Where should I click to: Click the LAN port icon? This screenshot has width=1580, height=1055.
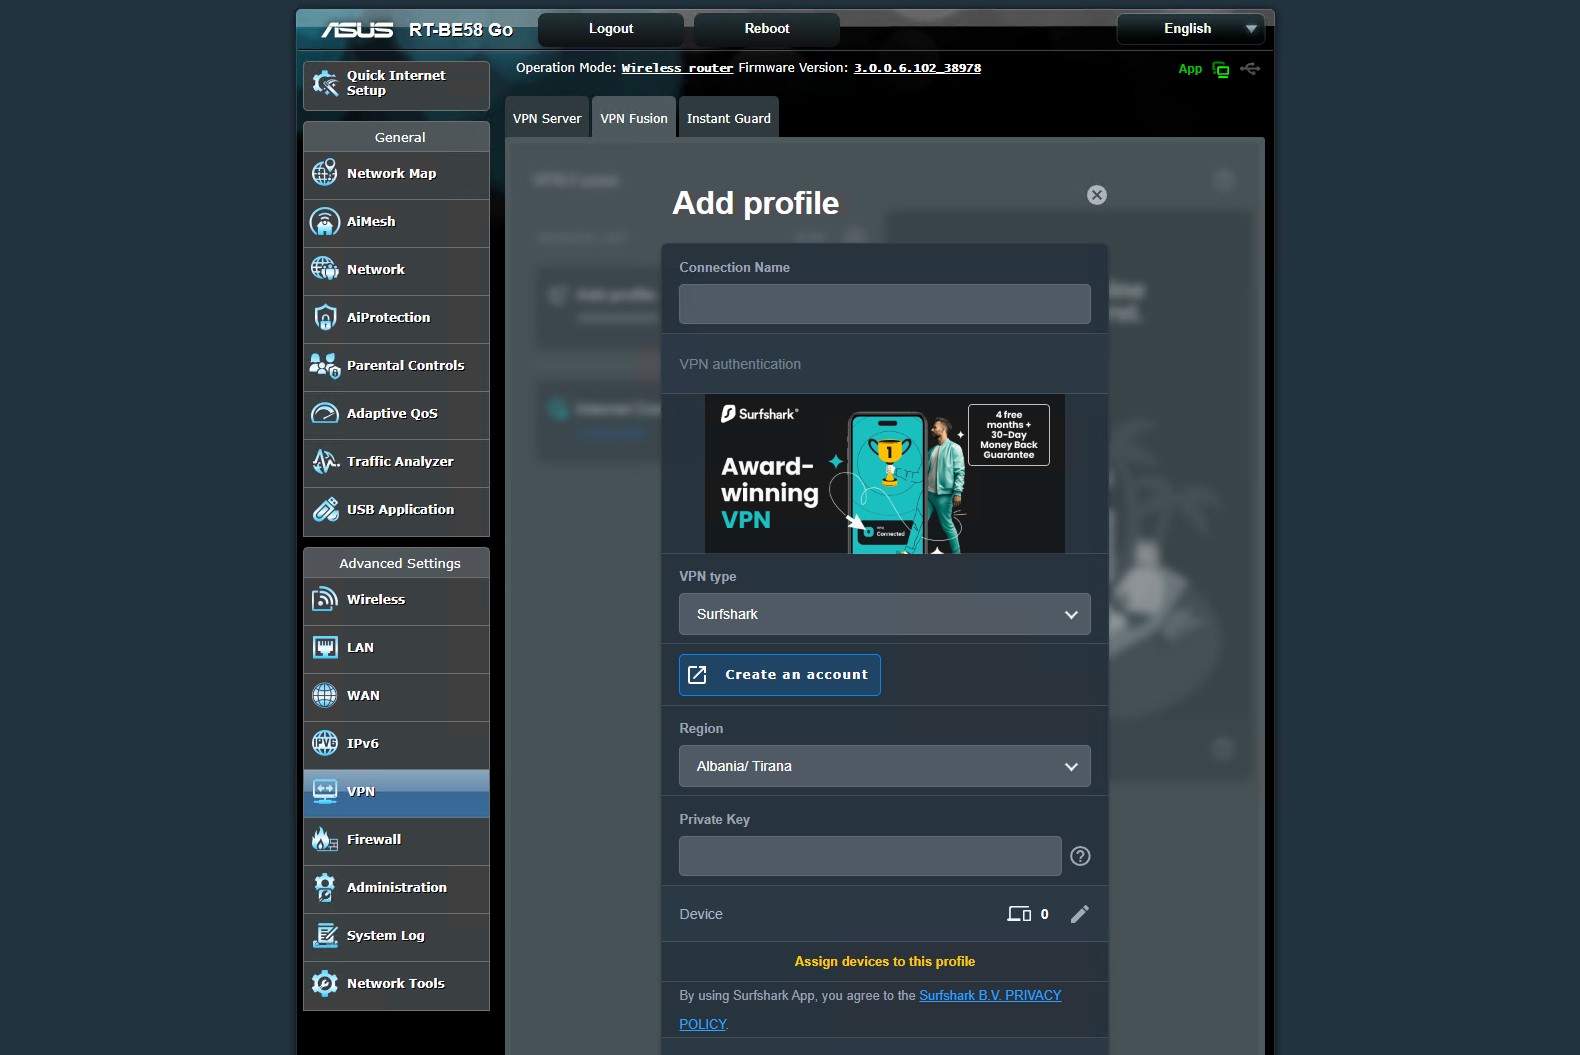point(325,647)
